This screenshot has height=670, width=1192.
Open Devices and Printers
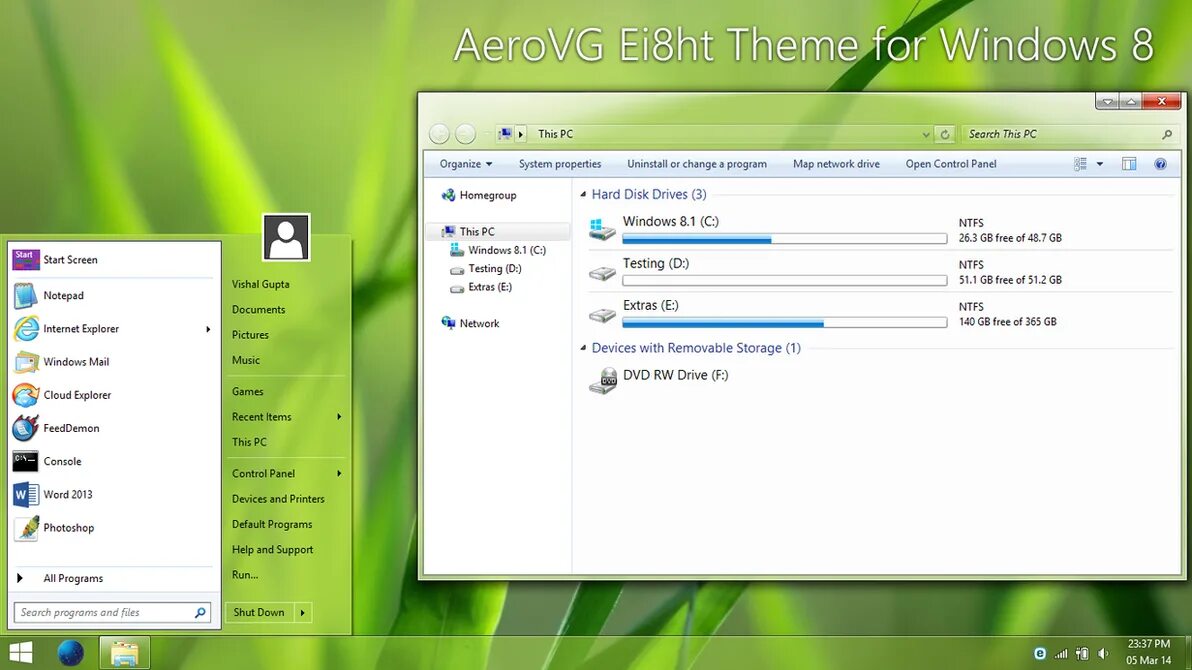[x=278, y=499]
